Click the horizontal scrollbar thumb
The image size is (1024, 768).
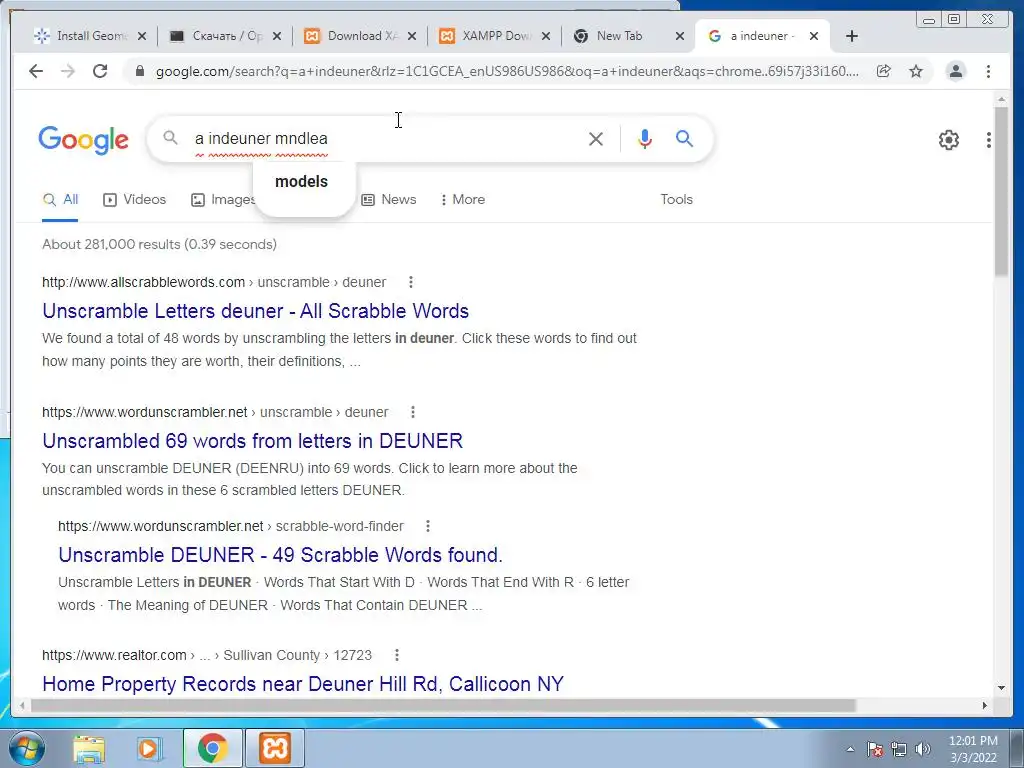tap(443, 705)
